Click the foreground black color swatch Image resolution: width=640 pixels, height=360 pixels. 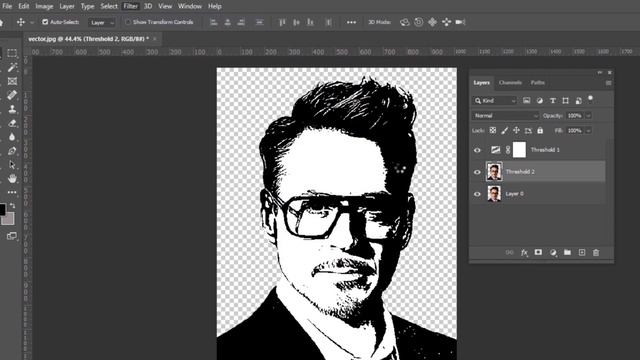(x=2, y=209)
